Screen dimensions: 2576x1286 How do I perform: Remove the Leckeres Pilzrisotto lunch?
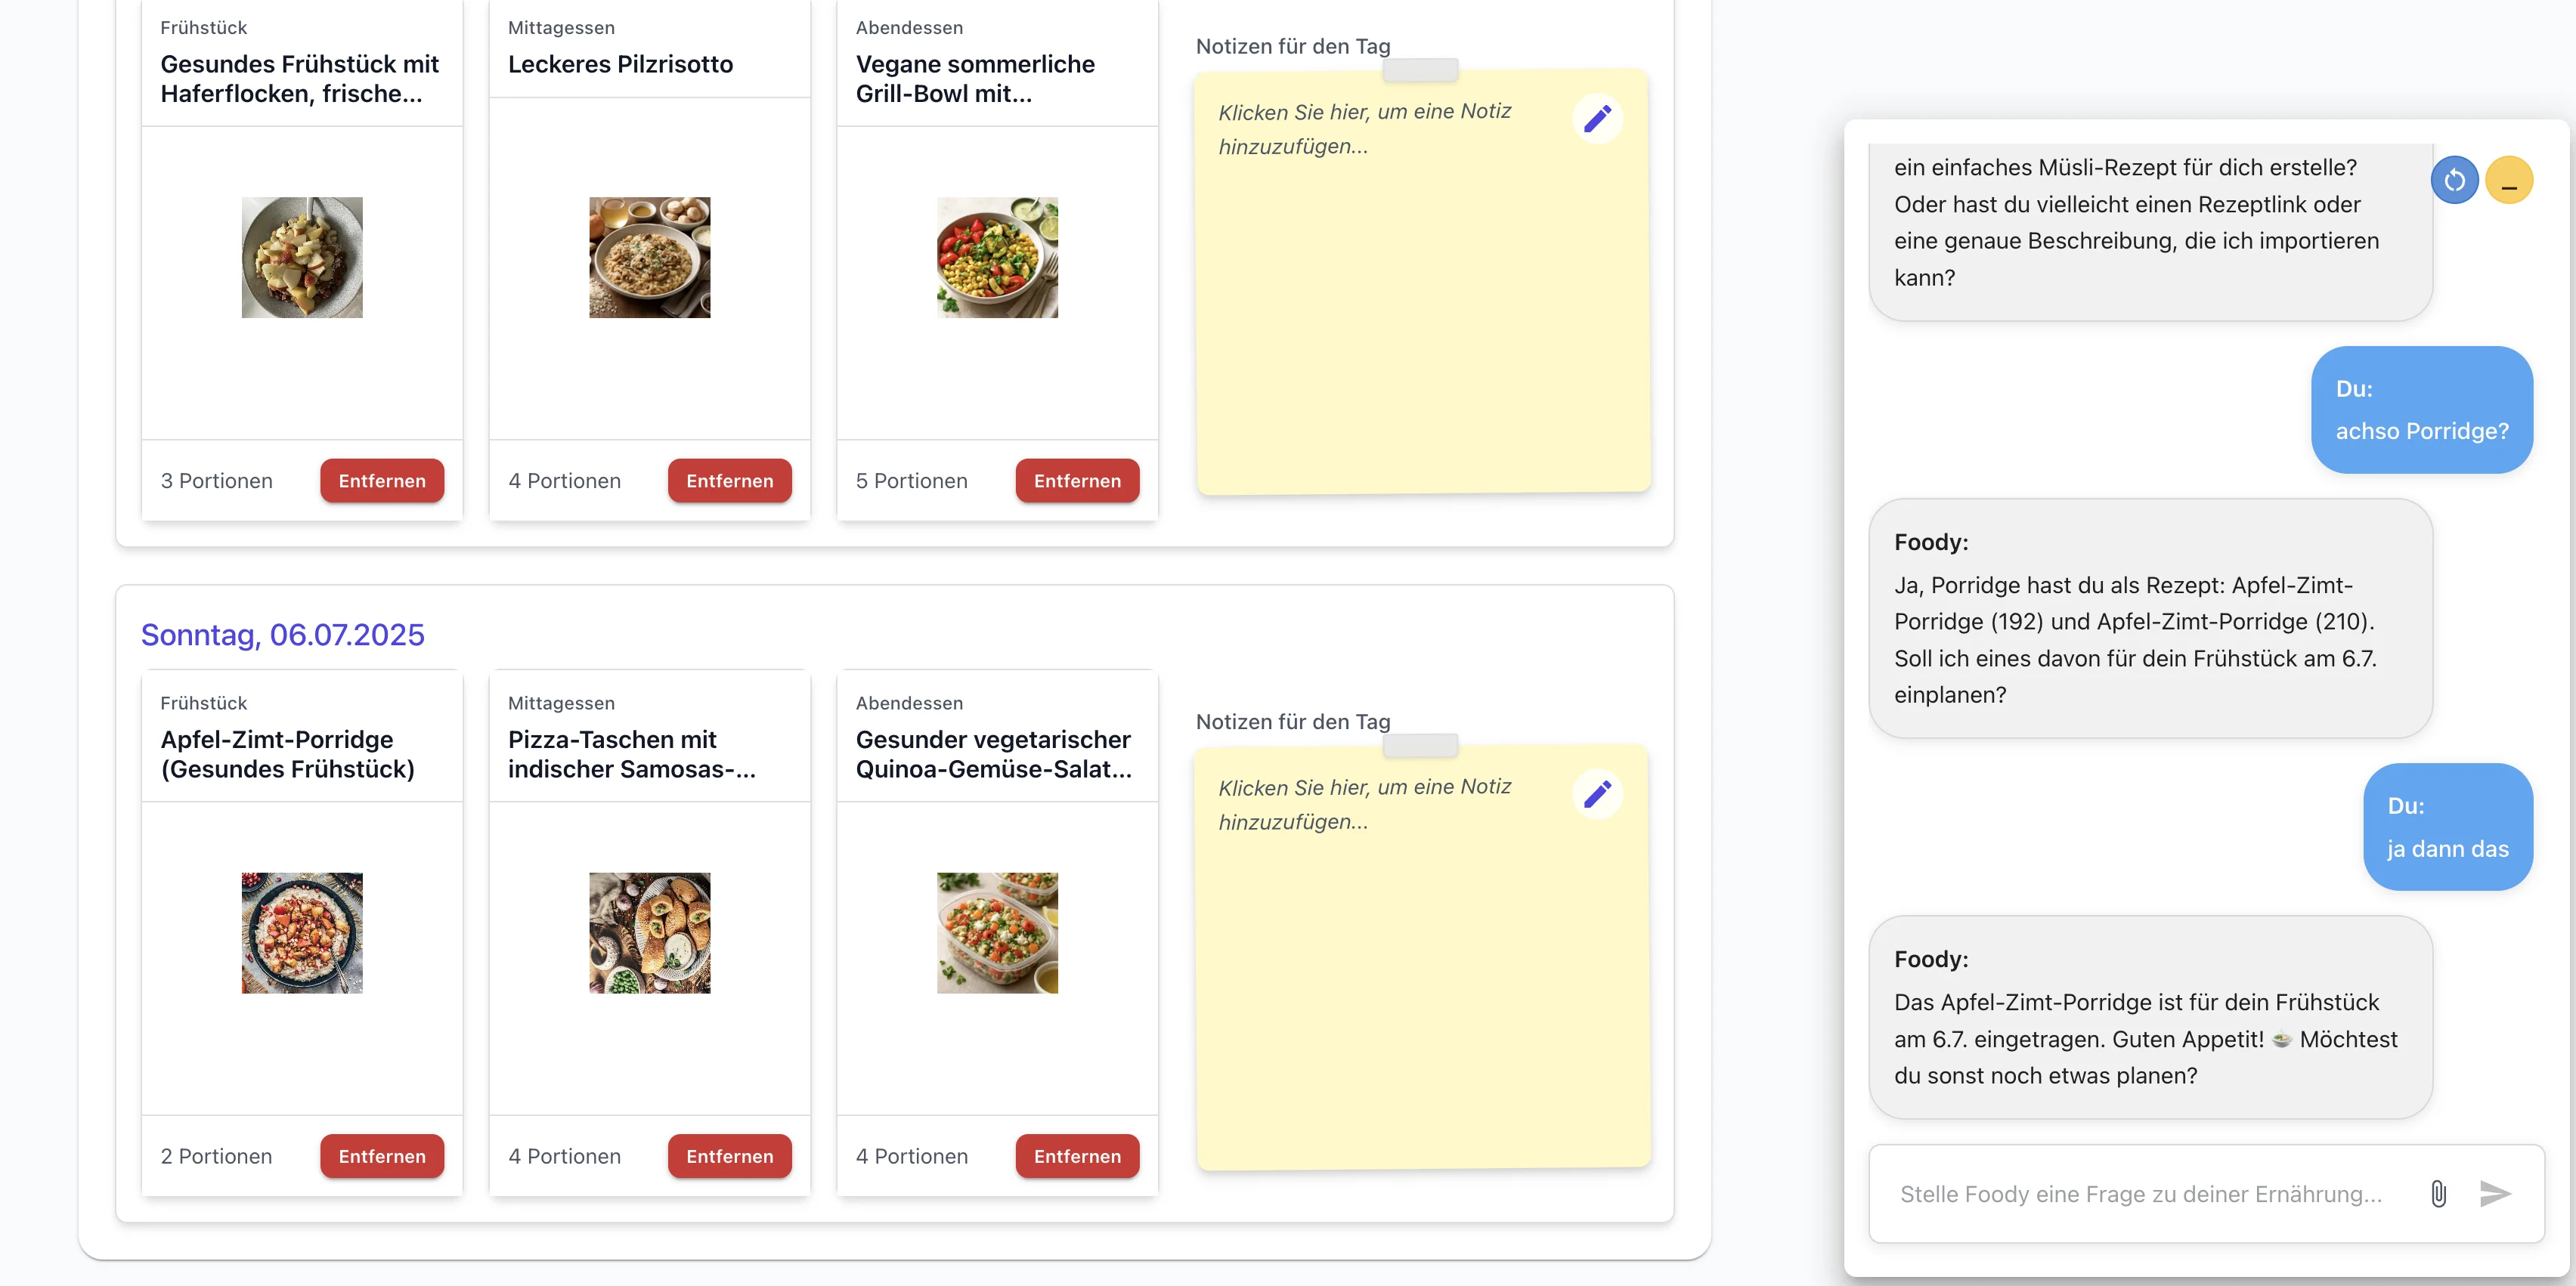coord(729,481)
